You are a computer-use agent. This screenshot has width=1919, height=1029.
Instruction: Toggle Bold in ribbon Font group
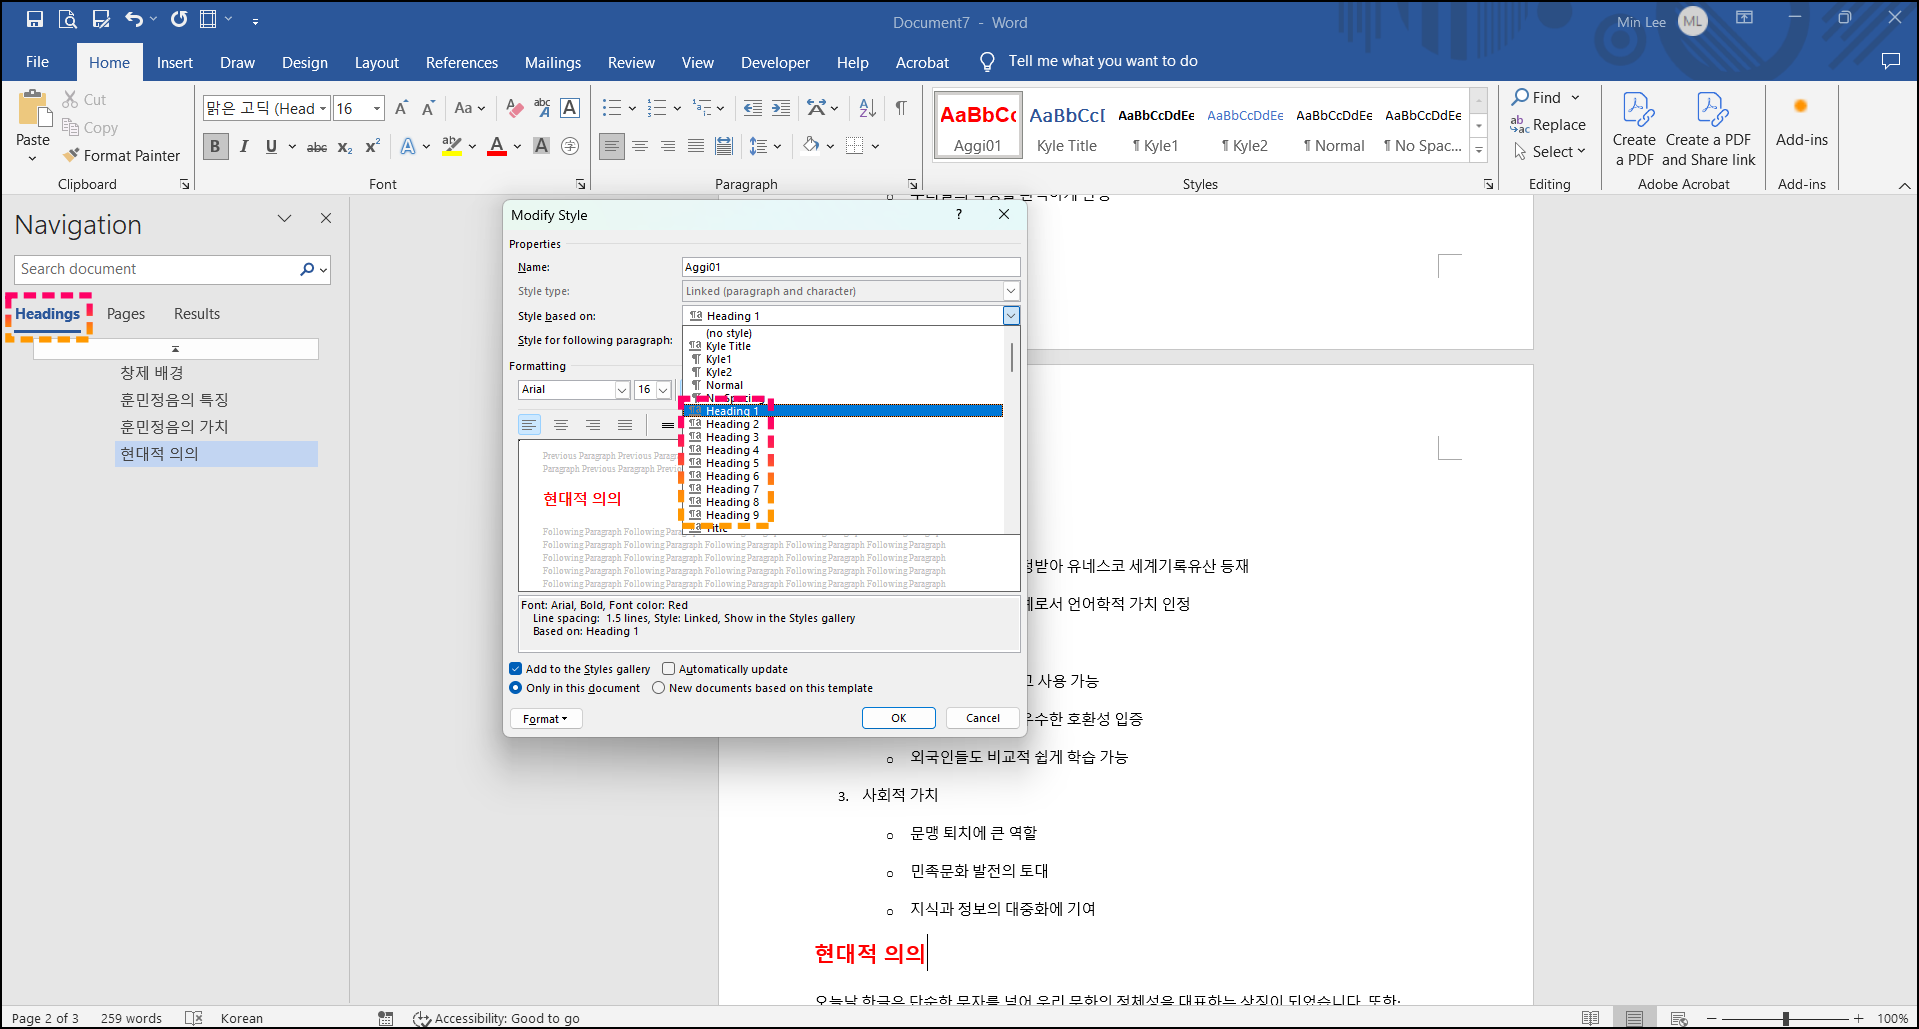tap(215, 147)
